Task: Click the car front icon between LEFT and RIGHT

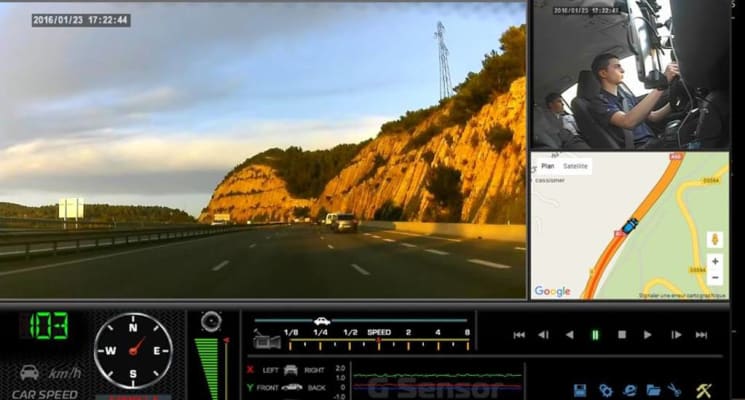Action: coord(291,370)
